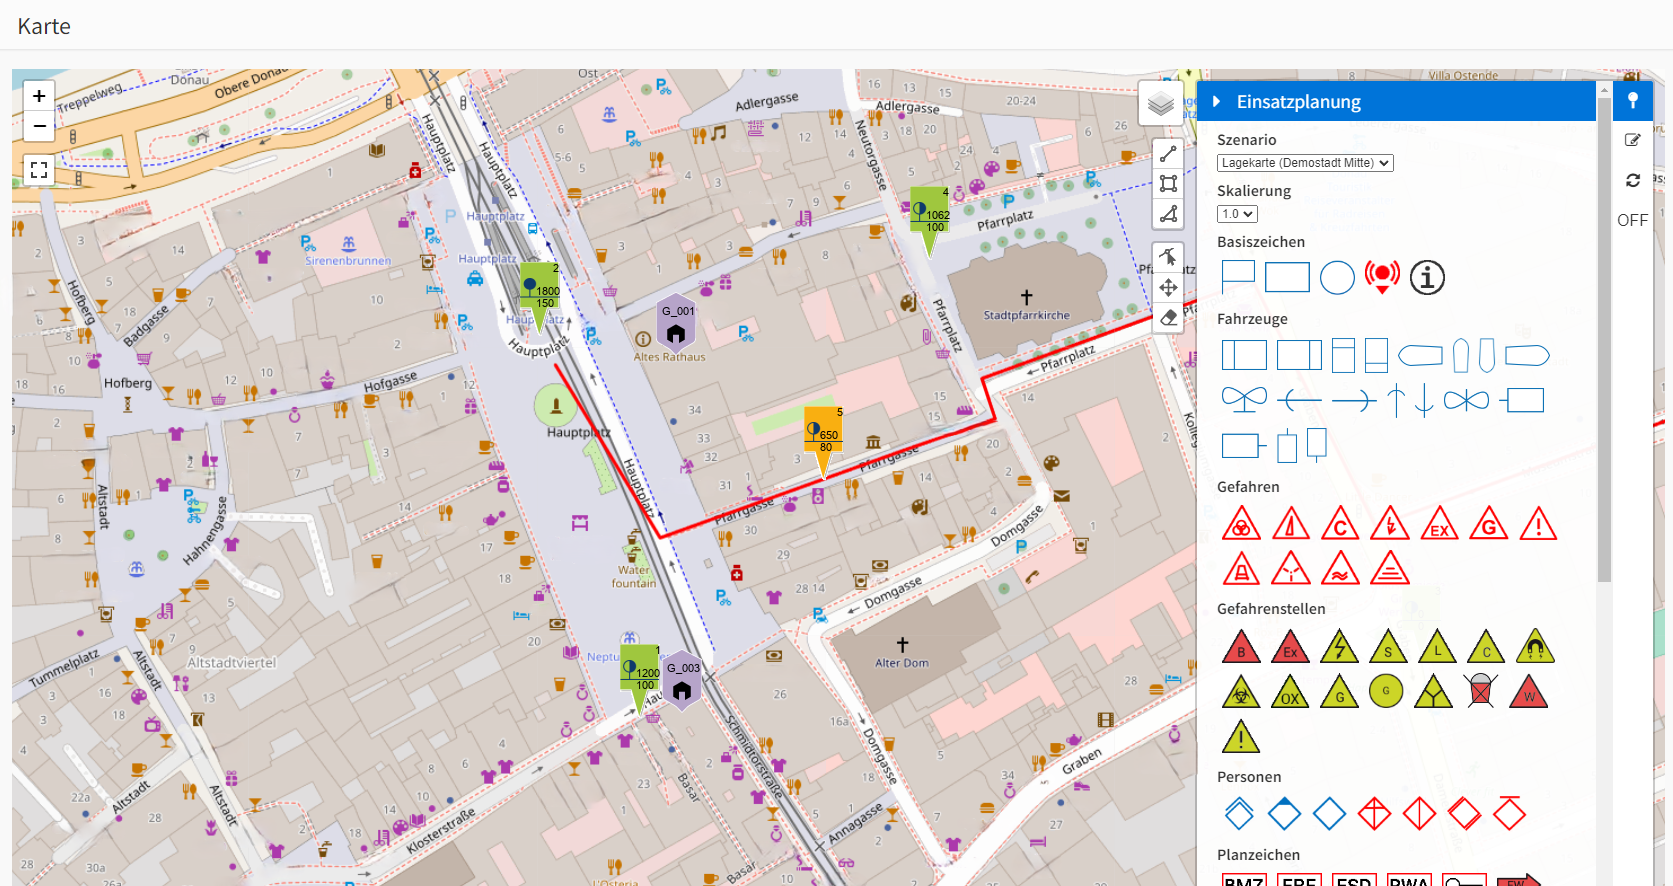Screen dimensions: 1673x886
Task: Pick the circle basic symbol
Action: click(x=1337, y=278)
